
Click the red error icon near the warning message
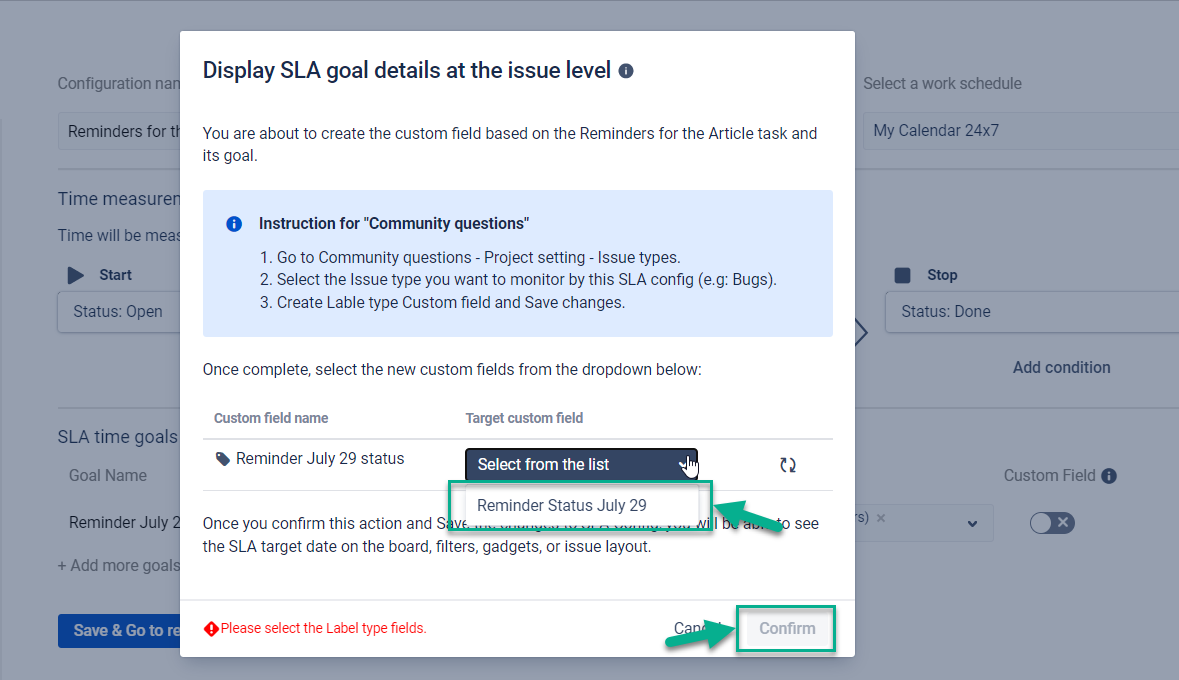[209, 628]
